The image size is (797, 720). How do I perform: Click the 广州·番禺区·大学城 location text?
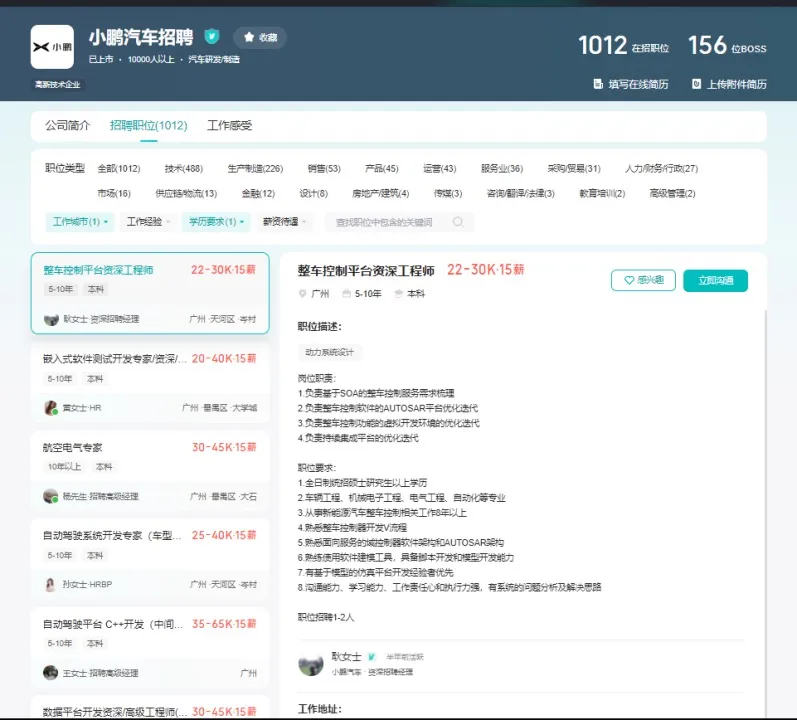point(219,408)
